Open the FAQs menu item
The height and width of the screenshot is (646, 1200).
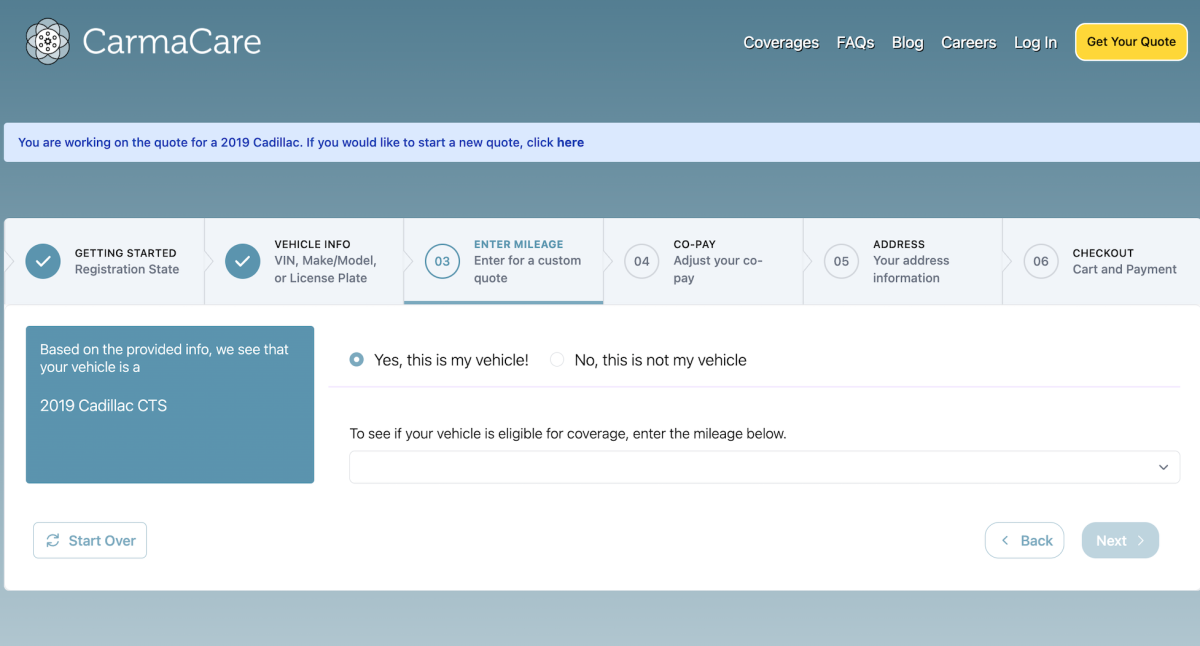click(x=855, y=42)
